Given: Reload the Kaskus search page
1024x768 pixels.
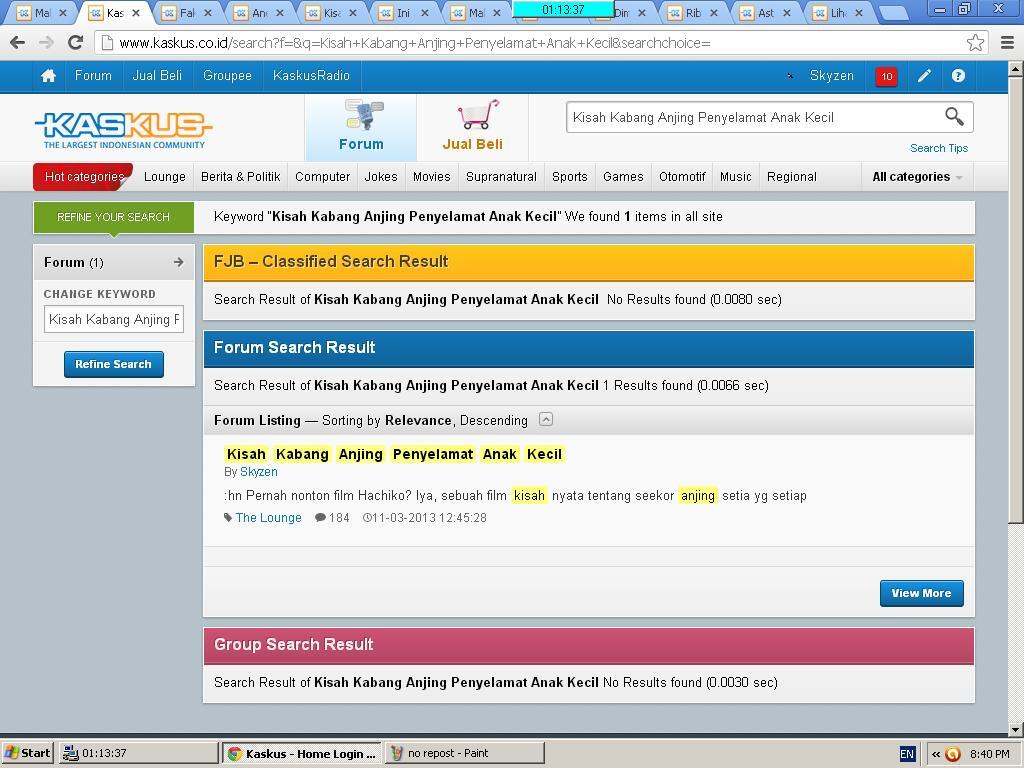Looking at the screenshot, I should 76,43.
